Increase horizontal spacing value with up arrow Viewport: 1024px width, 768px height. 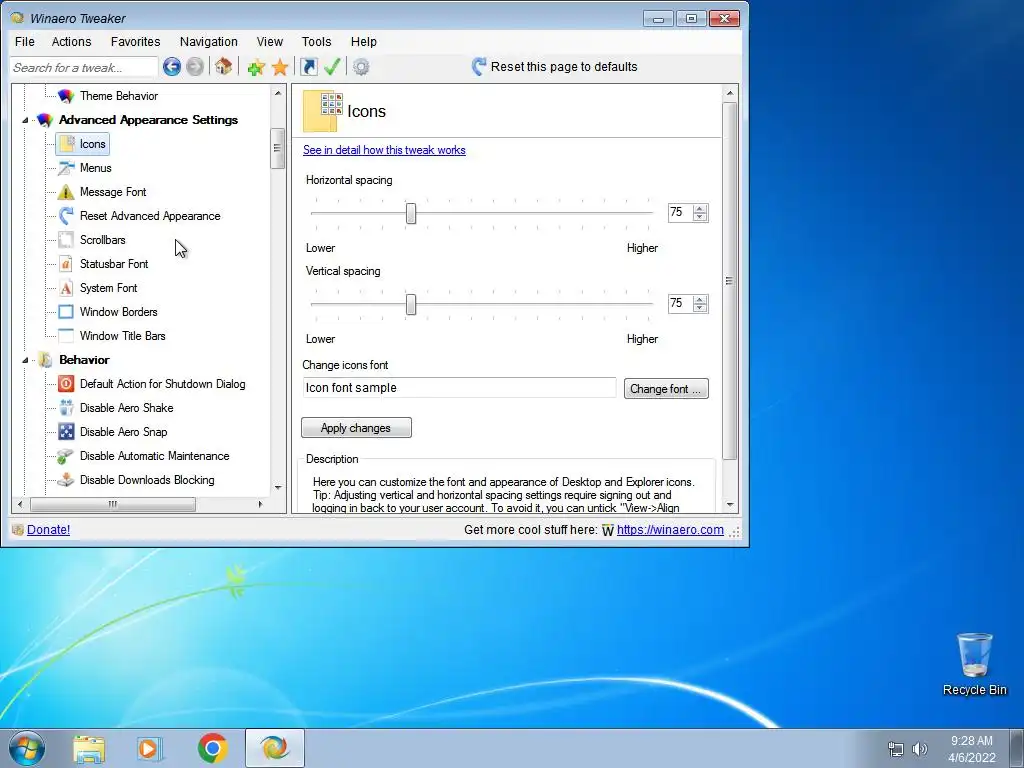pos(700,208)
